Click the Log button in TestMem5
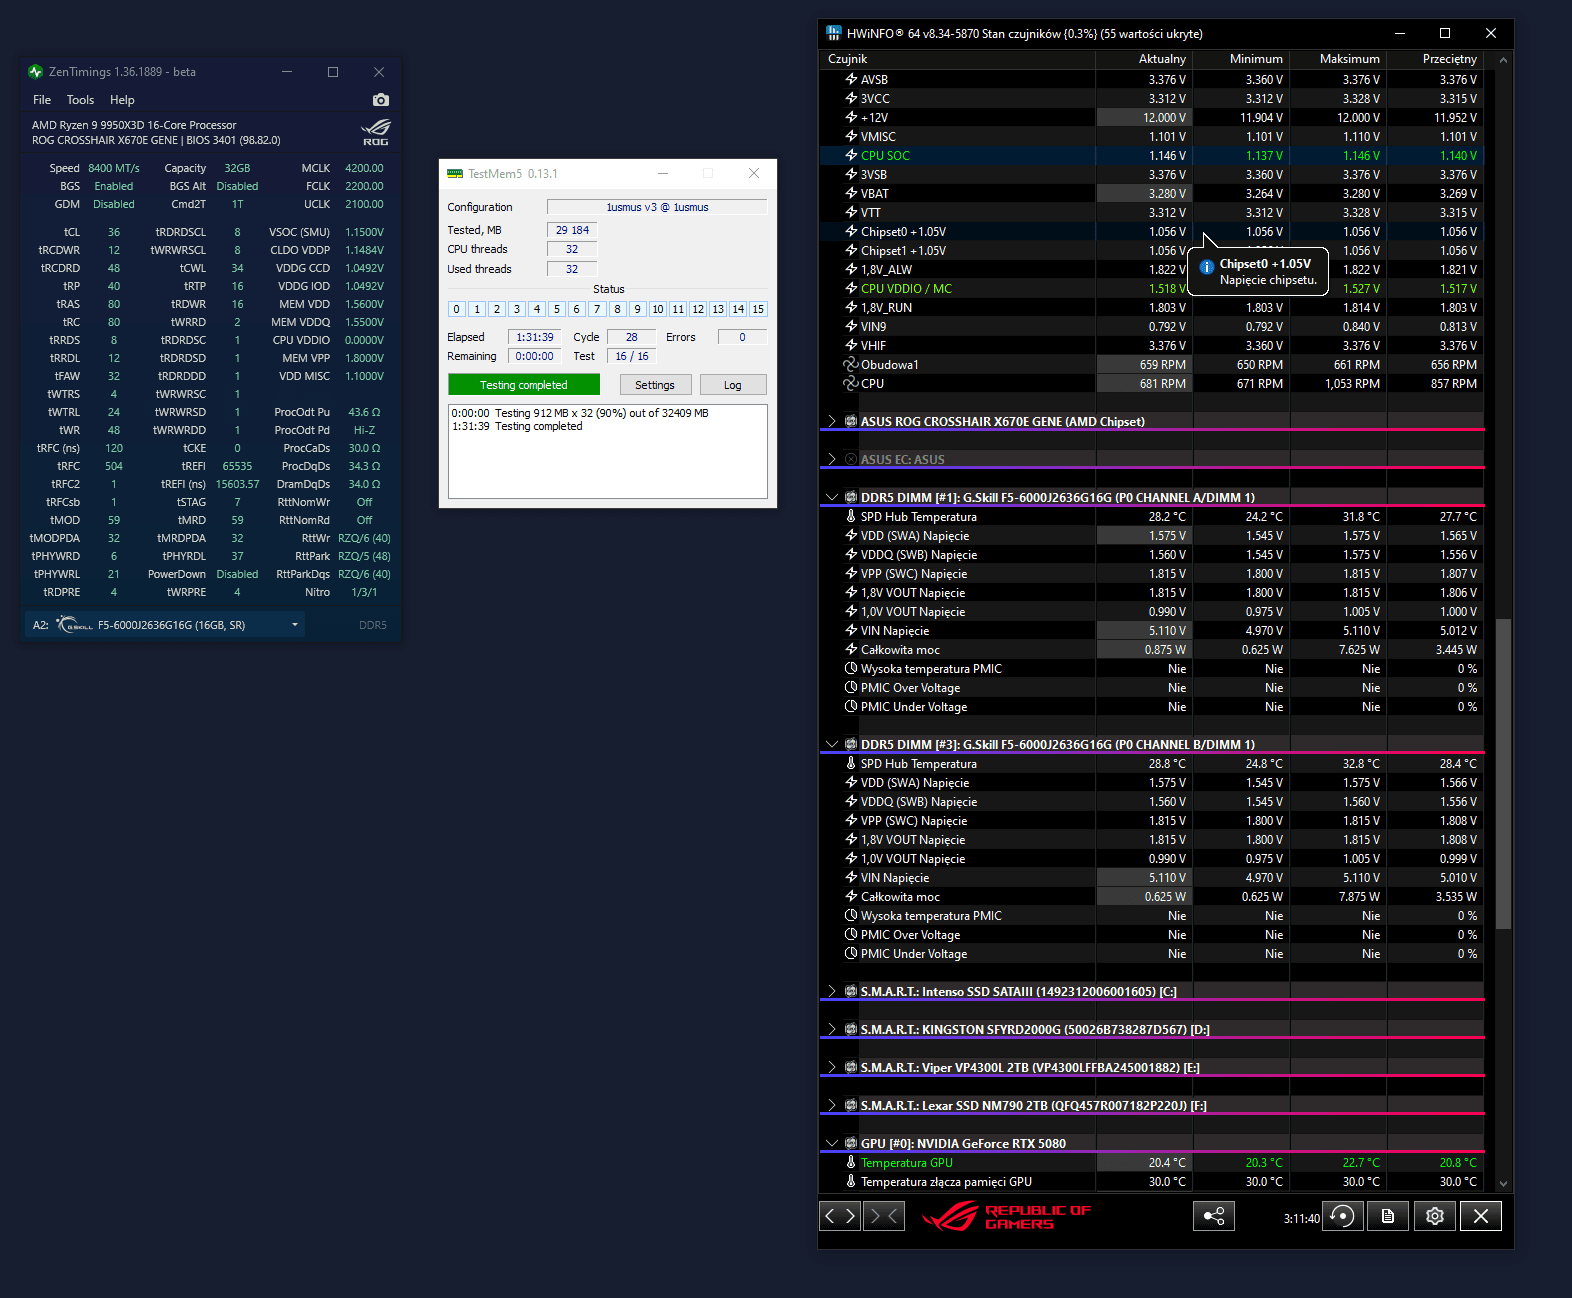1572x1298 pixels. (733, 385)
